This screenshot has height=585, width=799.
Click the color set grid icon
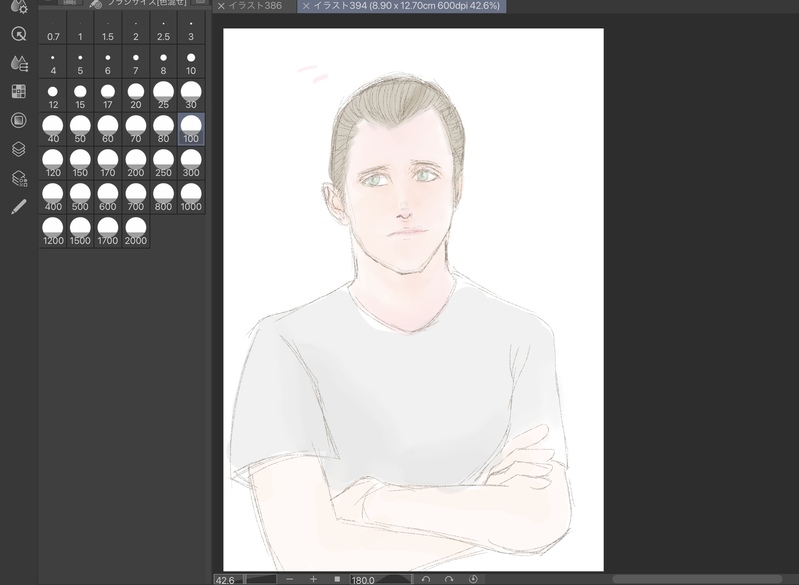coord(18,91)
